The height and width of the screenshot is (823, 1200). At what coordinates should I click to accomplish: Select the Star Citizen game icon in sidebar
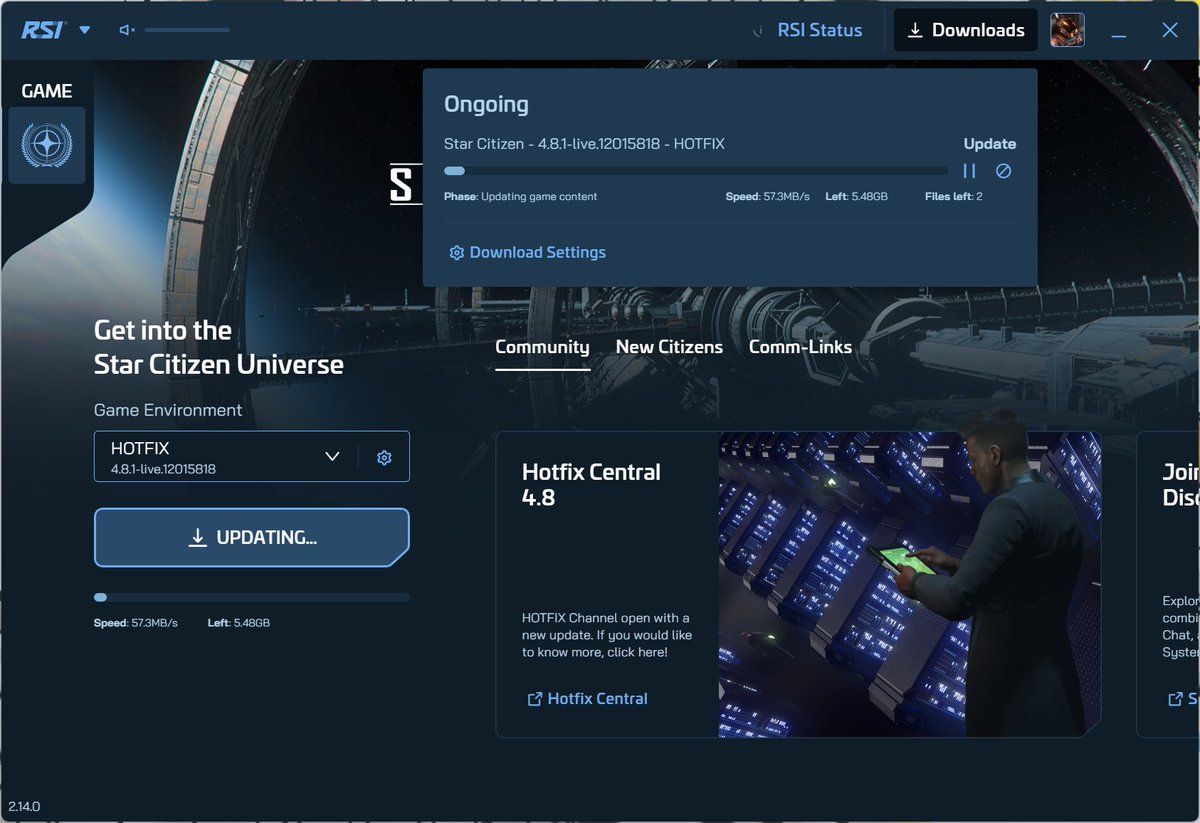[x=47, y=145]
